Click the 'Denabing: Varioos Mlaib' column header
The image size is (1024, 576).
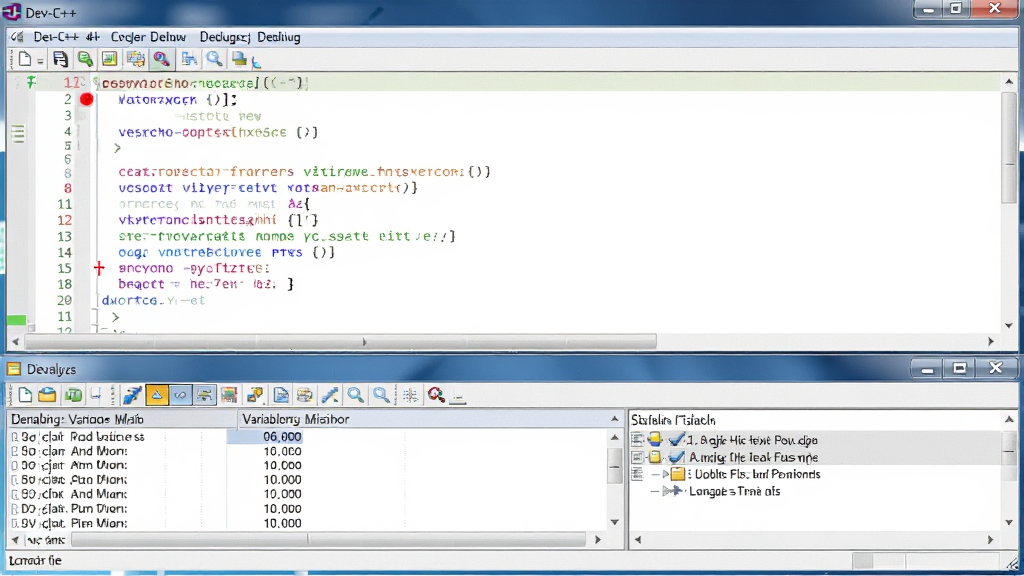(123, 419)
